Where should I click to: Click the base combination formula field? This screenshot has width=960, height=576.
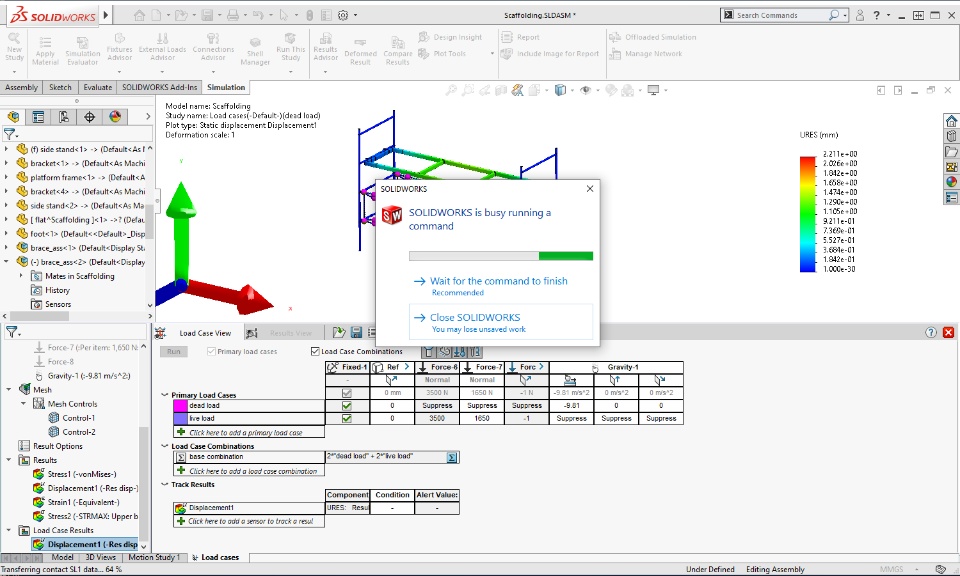tap(386, 457)
